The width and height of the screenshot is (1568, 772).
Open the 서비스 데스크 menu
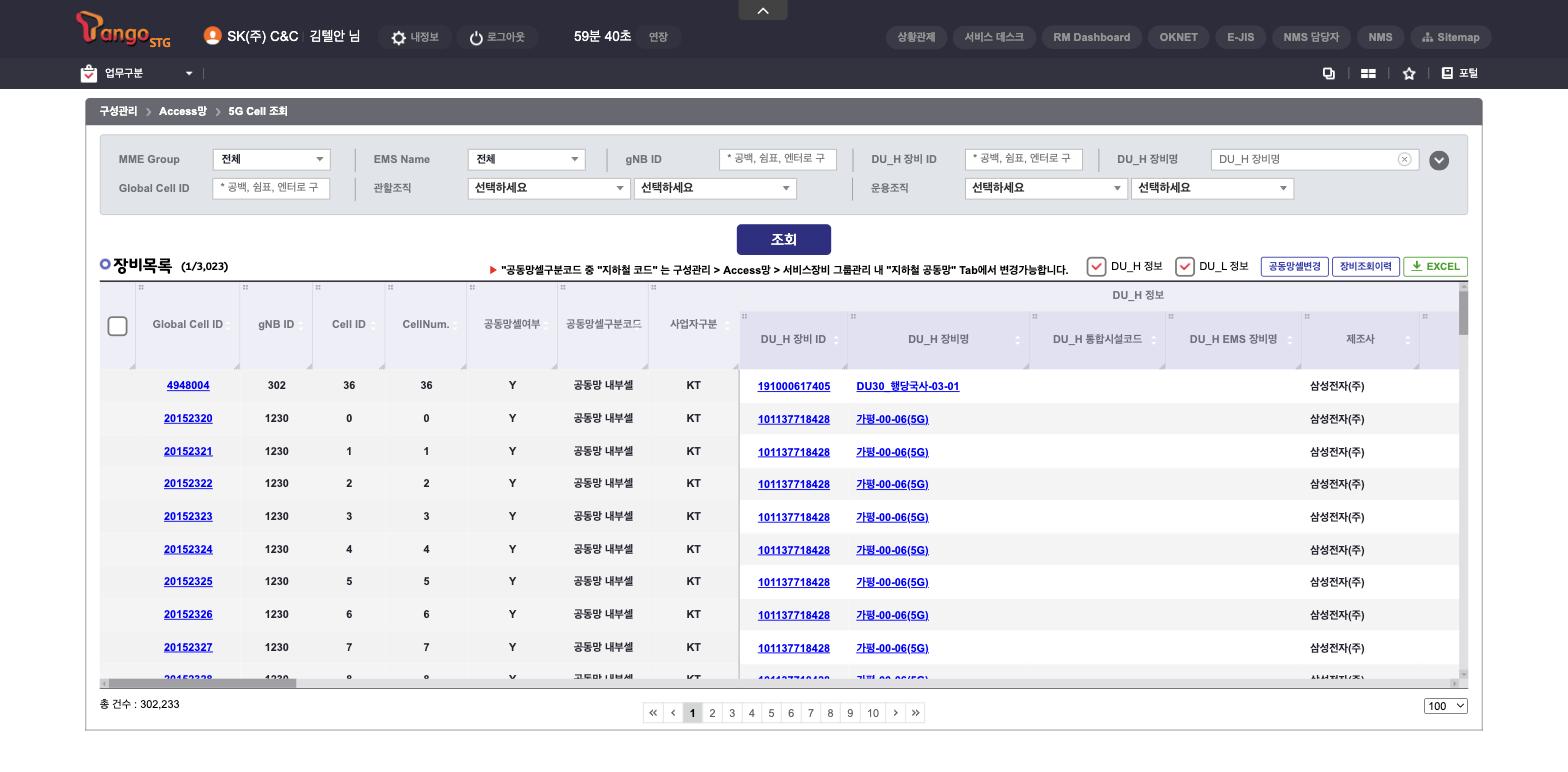(x=994, y=37)
